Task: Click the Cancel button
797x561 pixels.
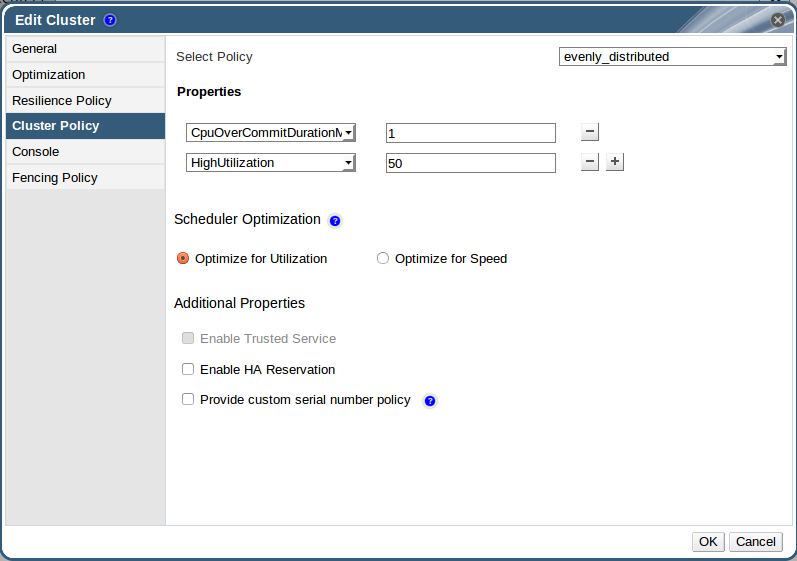Action: coord(755,541)
